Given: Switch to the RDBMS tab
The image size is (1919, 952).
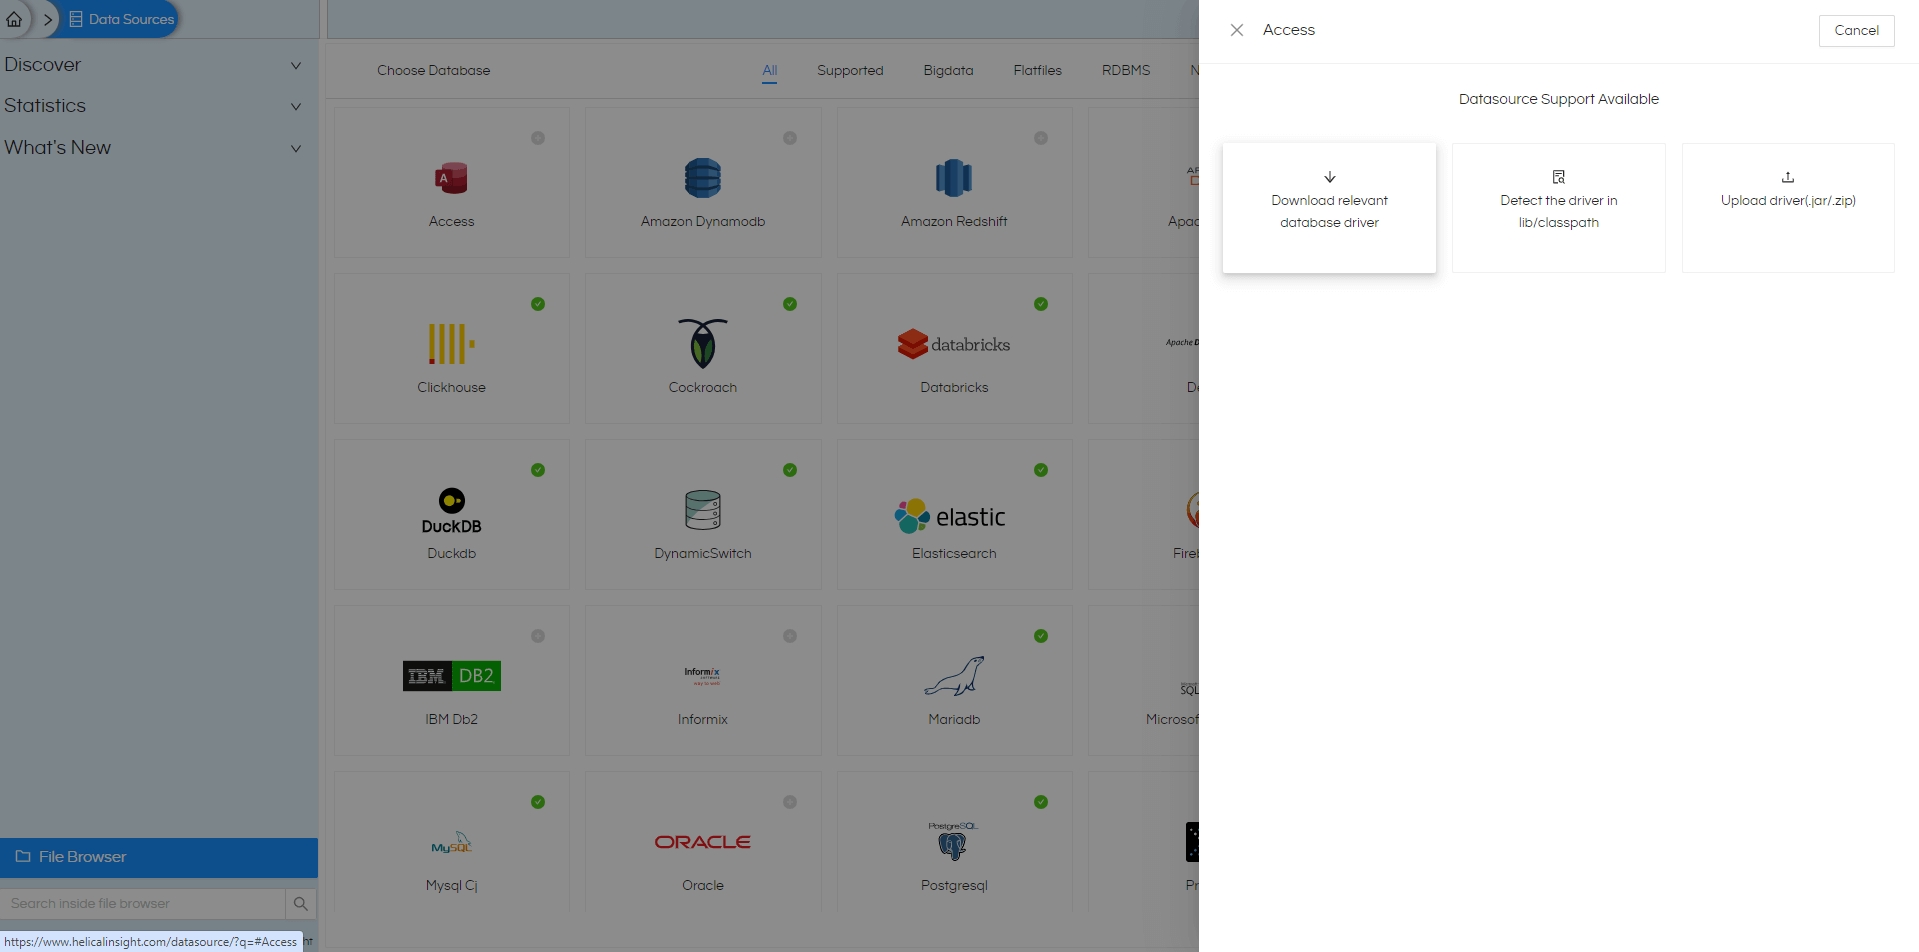Looking at the screenshot, I should tap(1126, 71).
